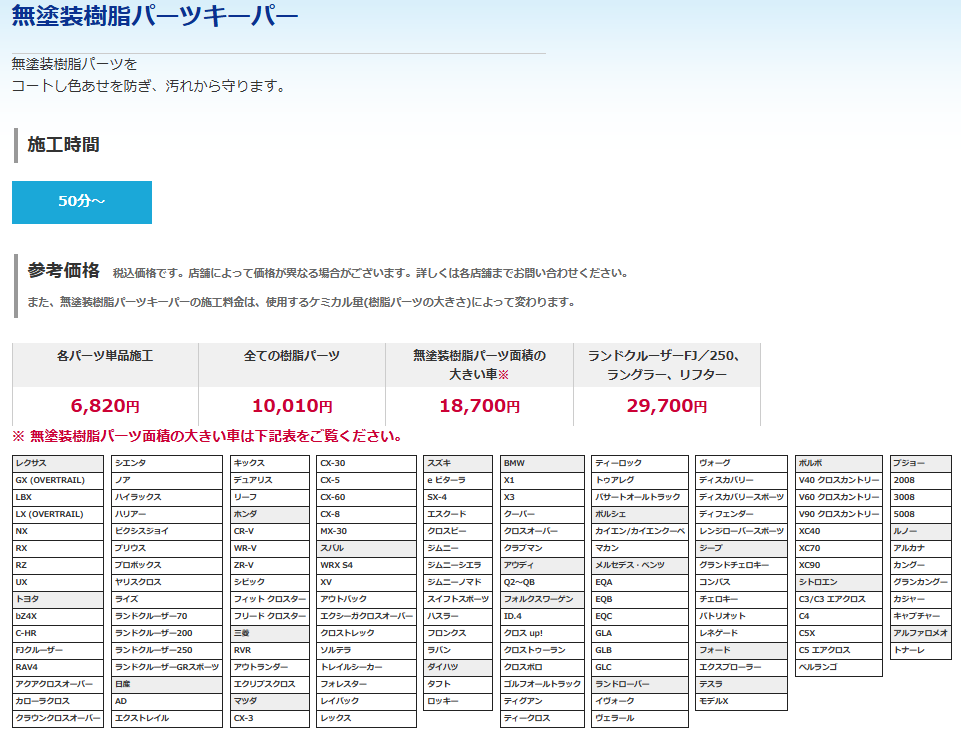Click the ID.4 cell
Viewport: 961px width, 745px height.
(542, 616)
